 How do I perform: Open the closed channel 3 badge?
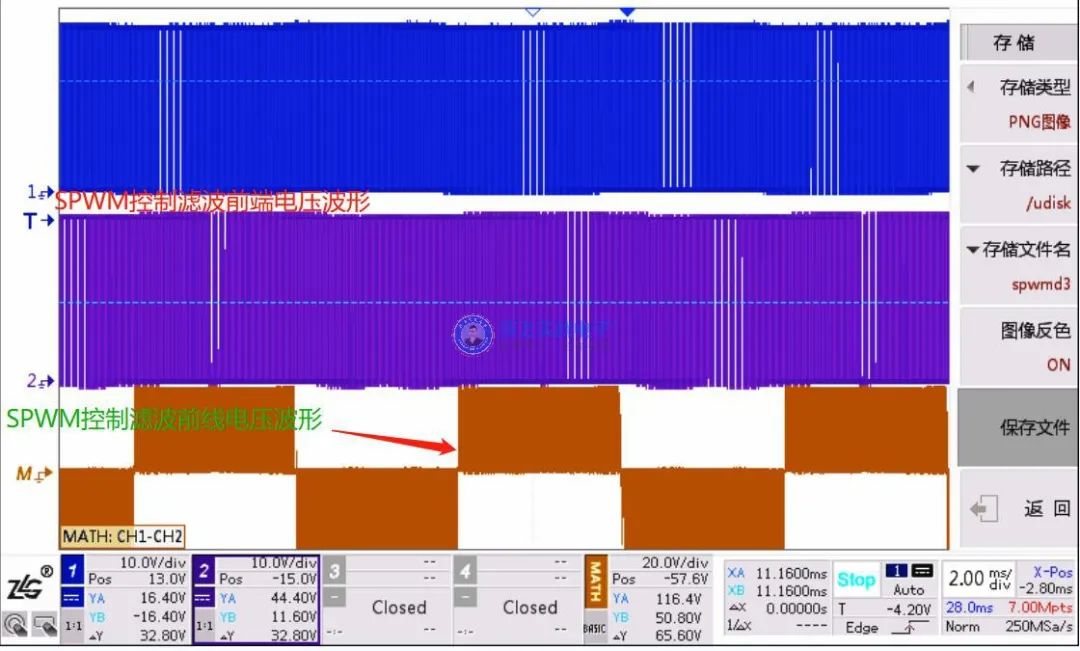tap(335, 570)
